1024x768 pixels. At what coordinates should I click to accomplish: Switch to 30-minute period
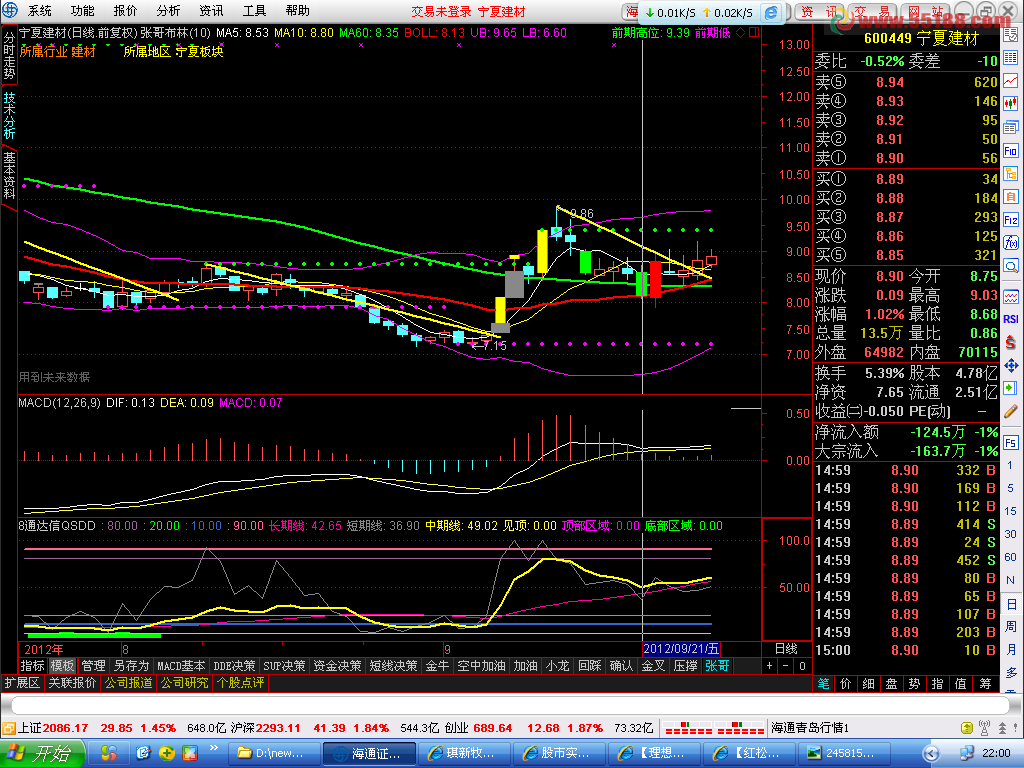click(1010, 534)
